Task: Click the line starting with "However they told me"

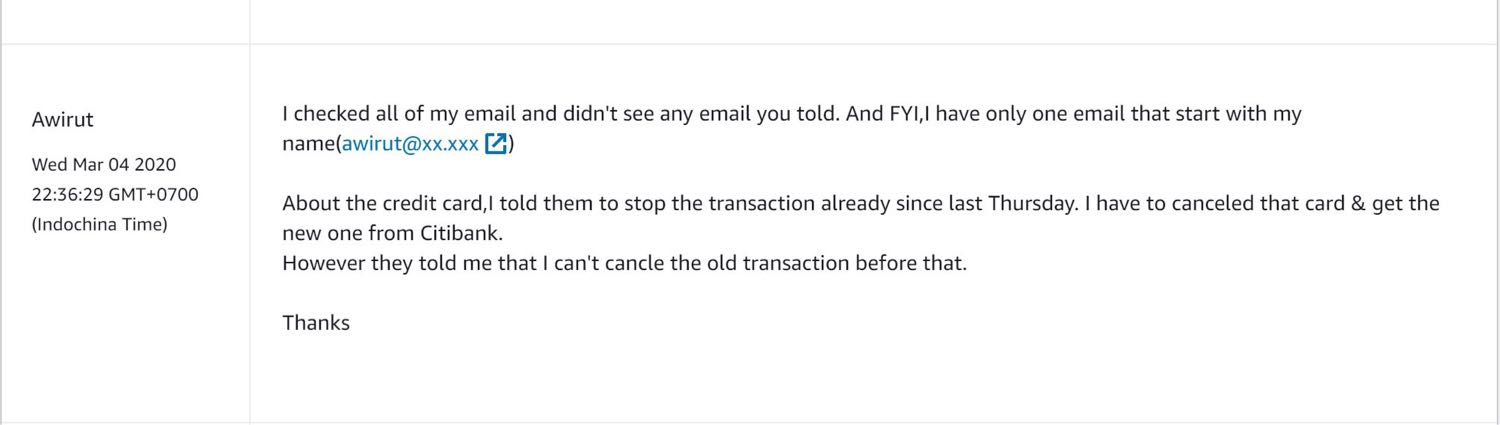Action: (x=625, y=264)
